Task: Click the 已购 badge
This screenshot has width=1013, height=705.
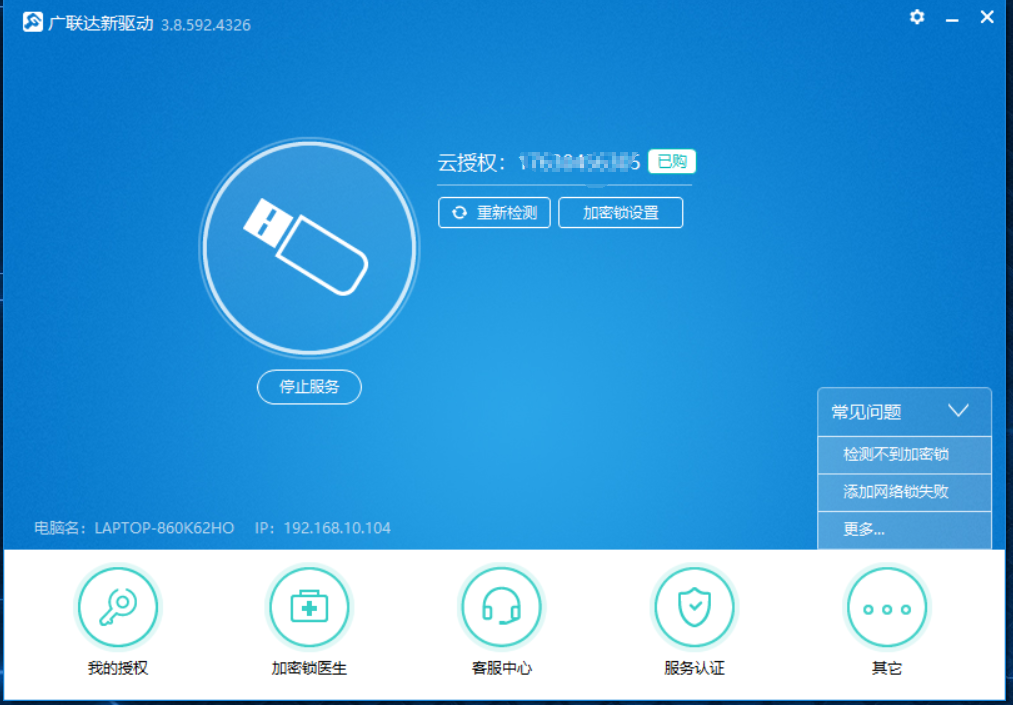Action: coord(672,161)
